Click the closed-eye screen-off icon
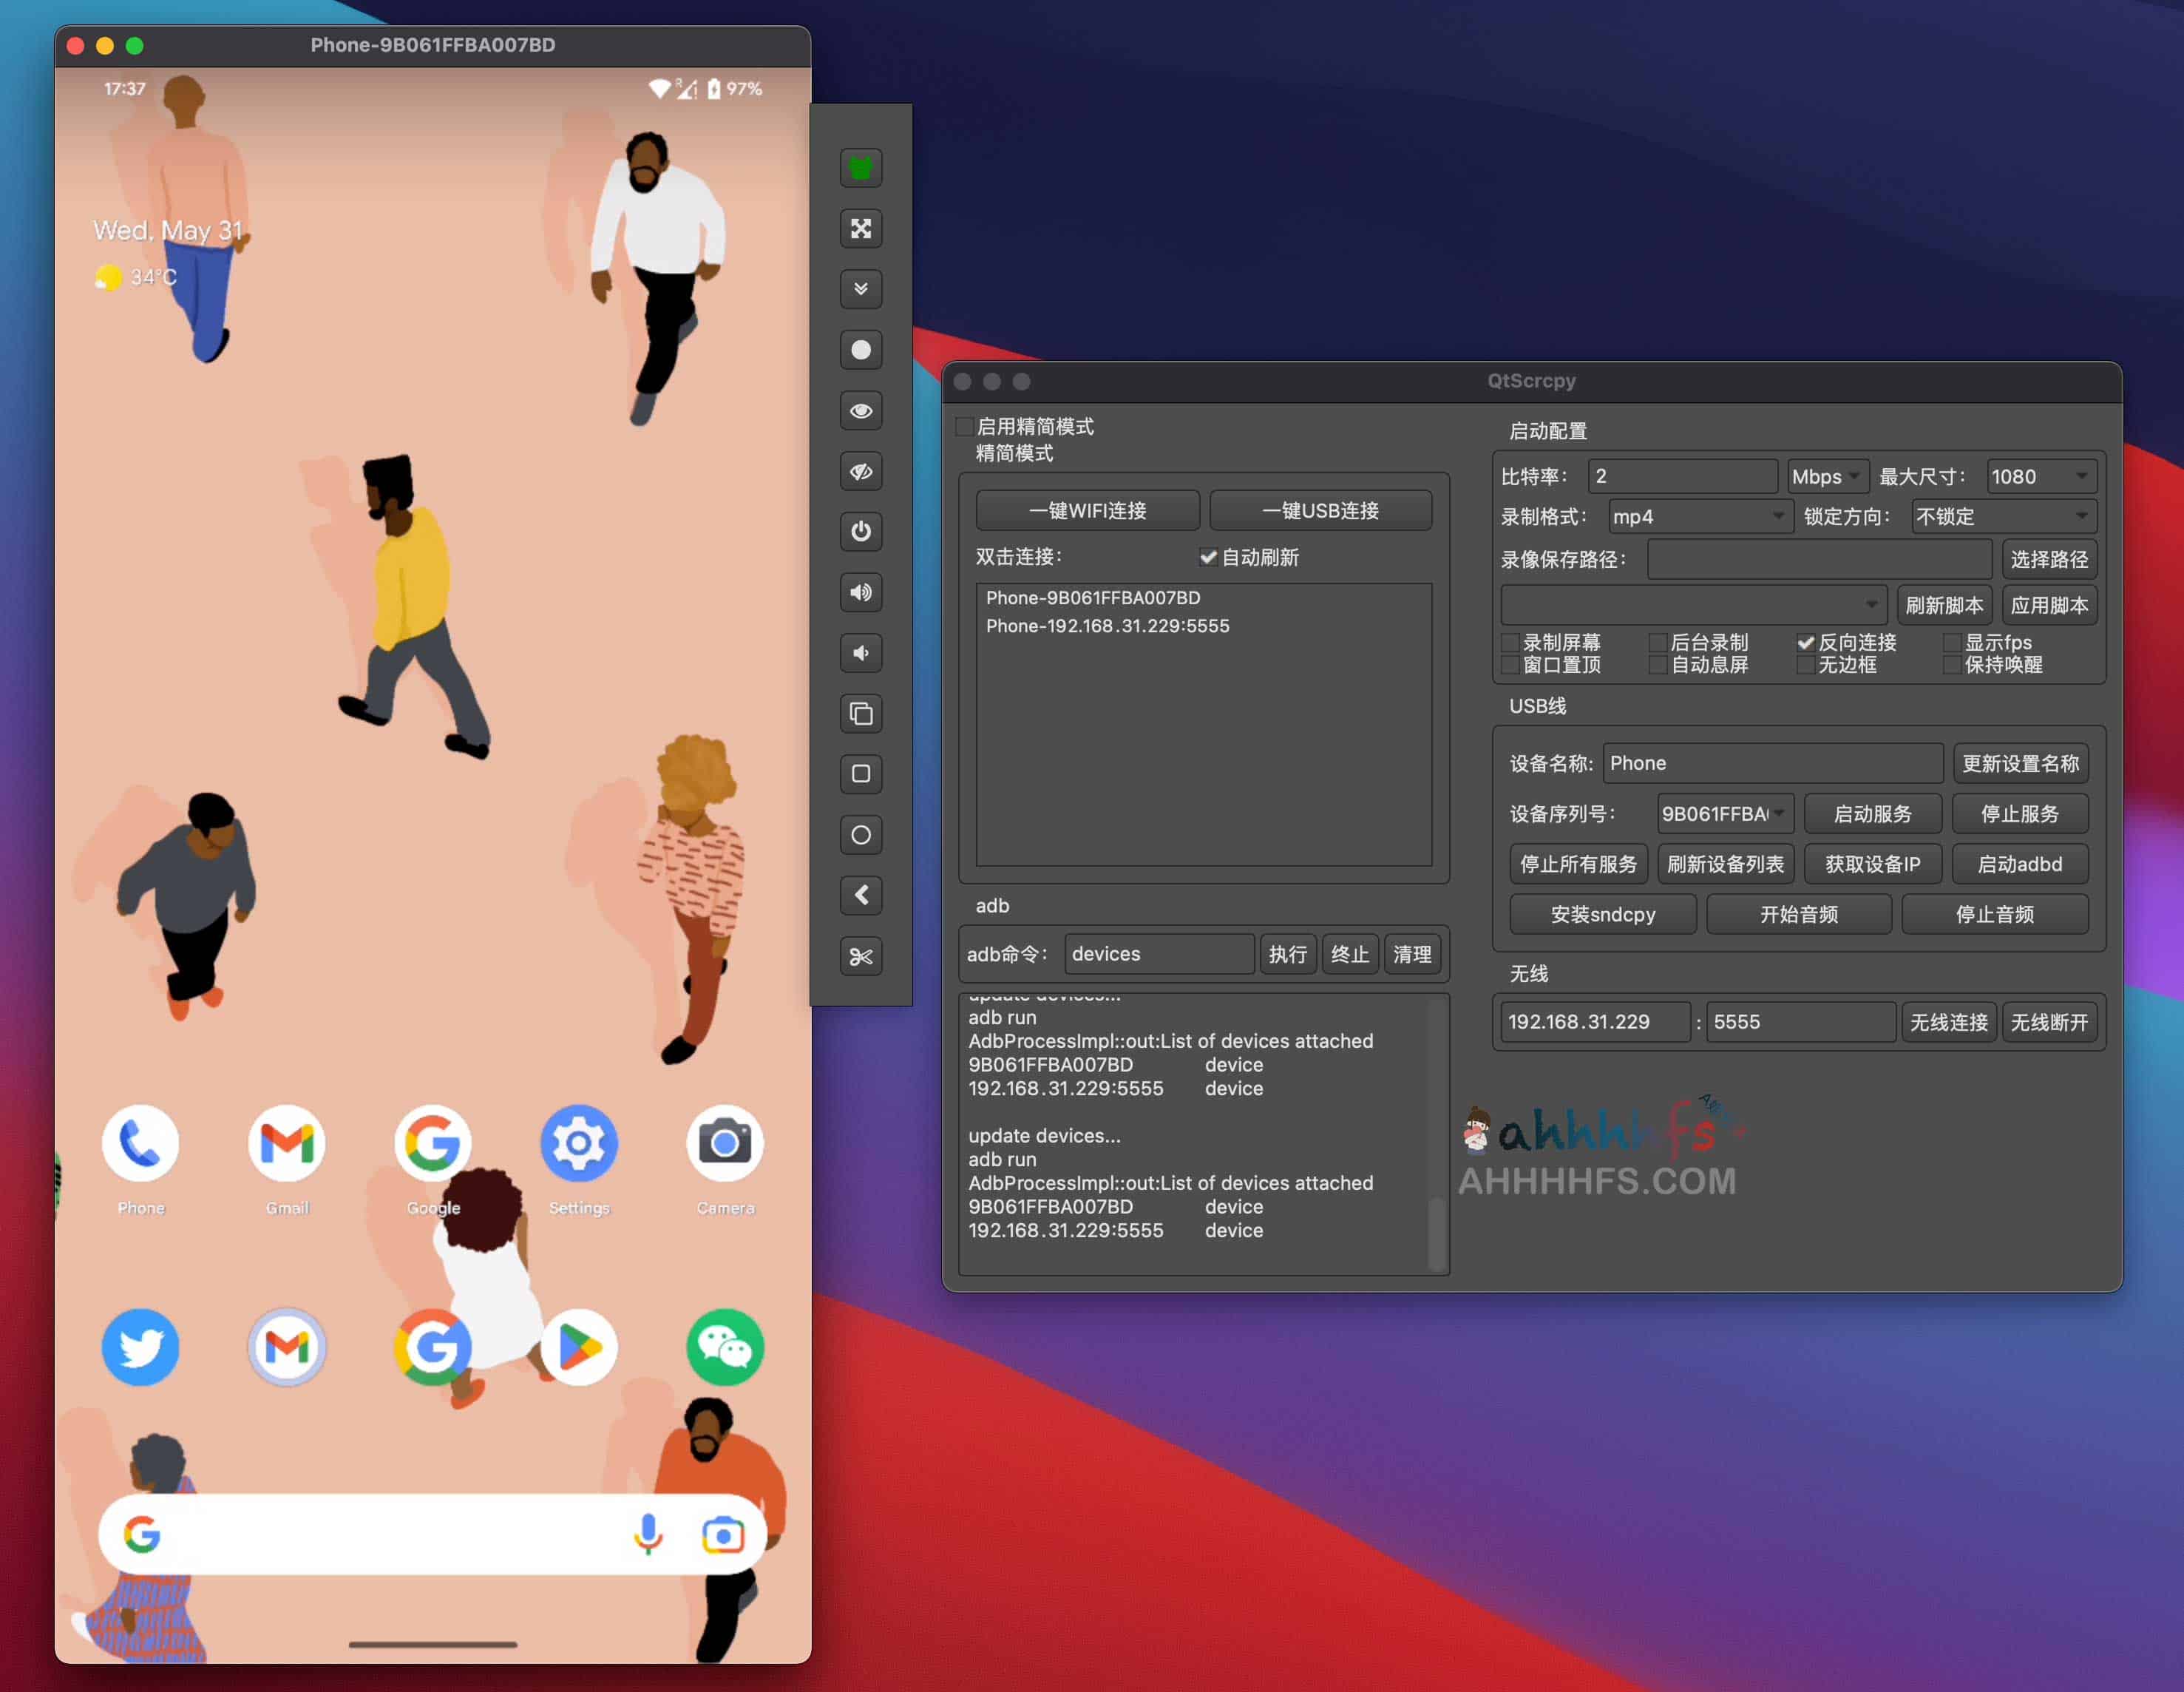Viewport: 2184px width, 1692px height. click(861, 472)
